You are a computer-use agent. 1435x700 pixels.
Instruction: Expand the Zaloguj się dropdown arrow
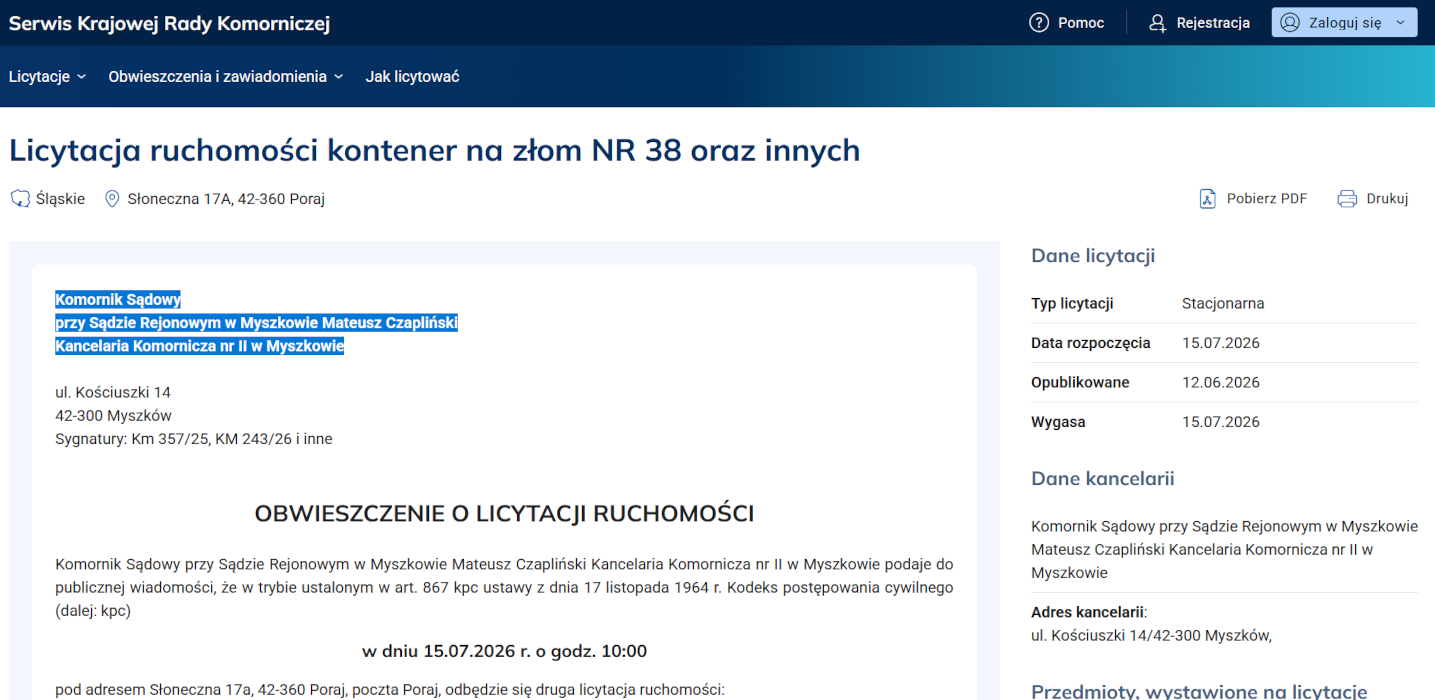(1400, 23)
